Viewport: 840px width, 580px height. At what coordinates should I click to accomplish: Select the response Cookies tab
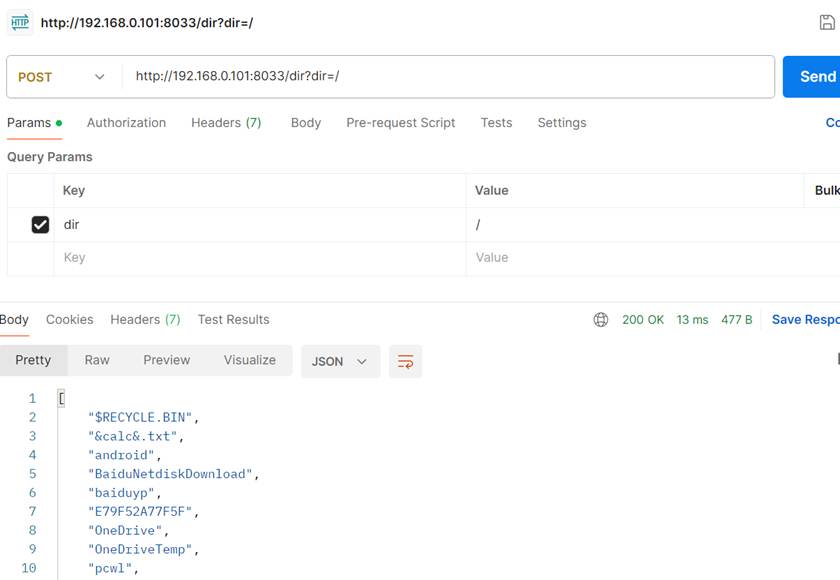(x=70, y=320)
